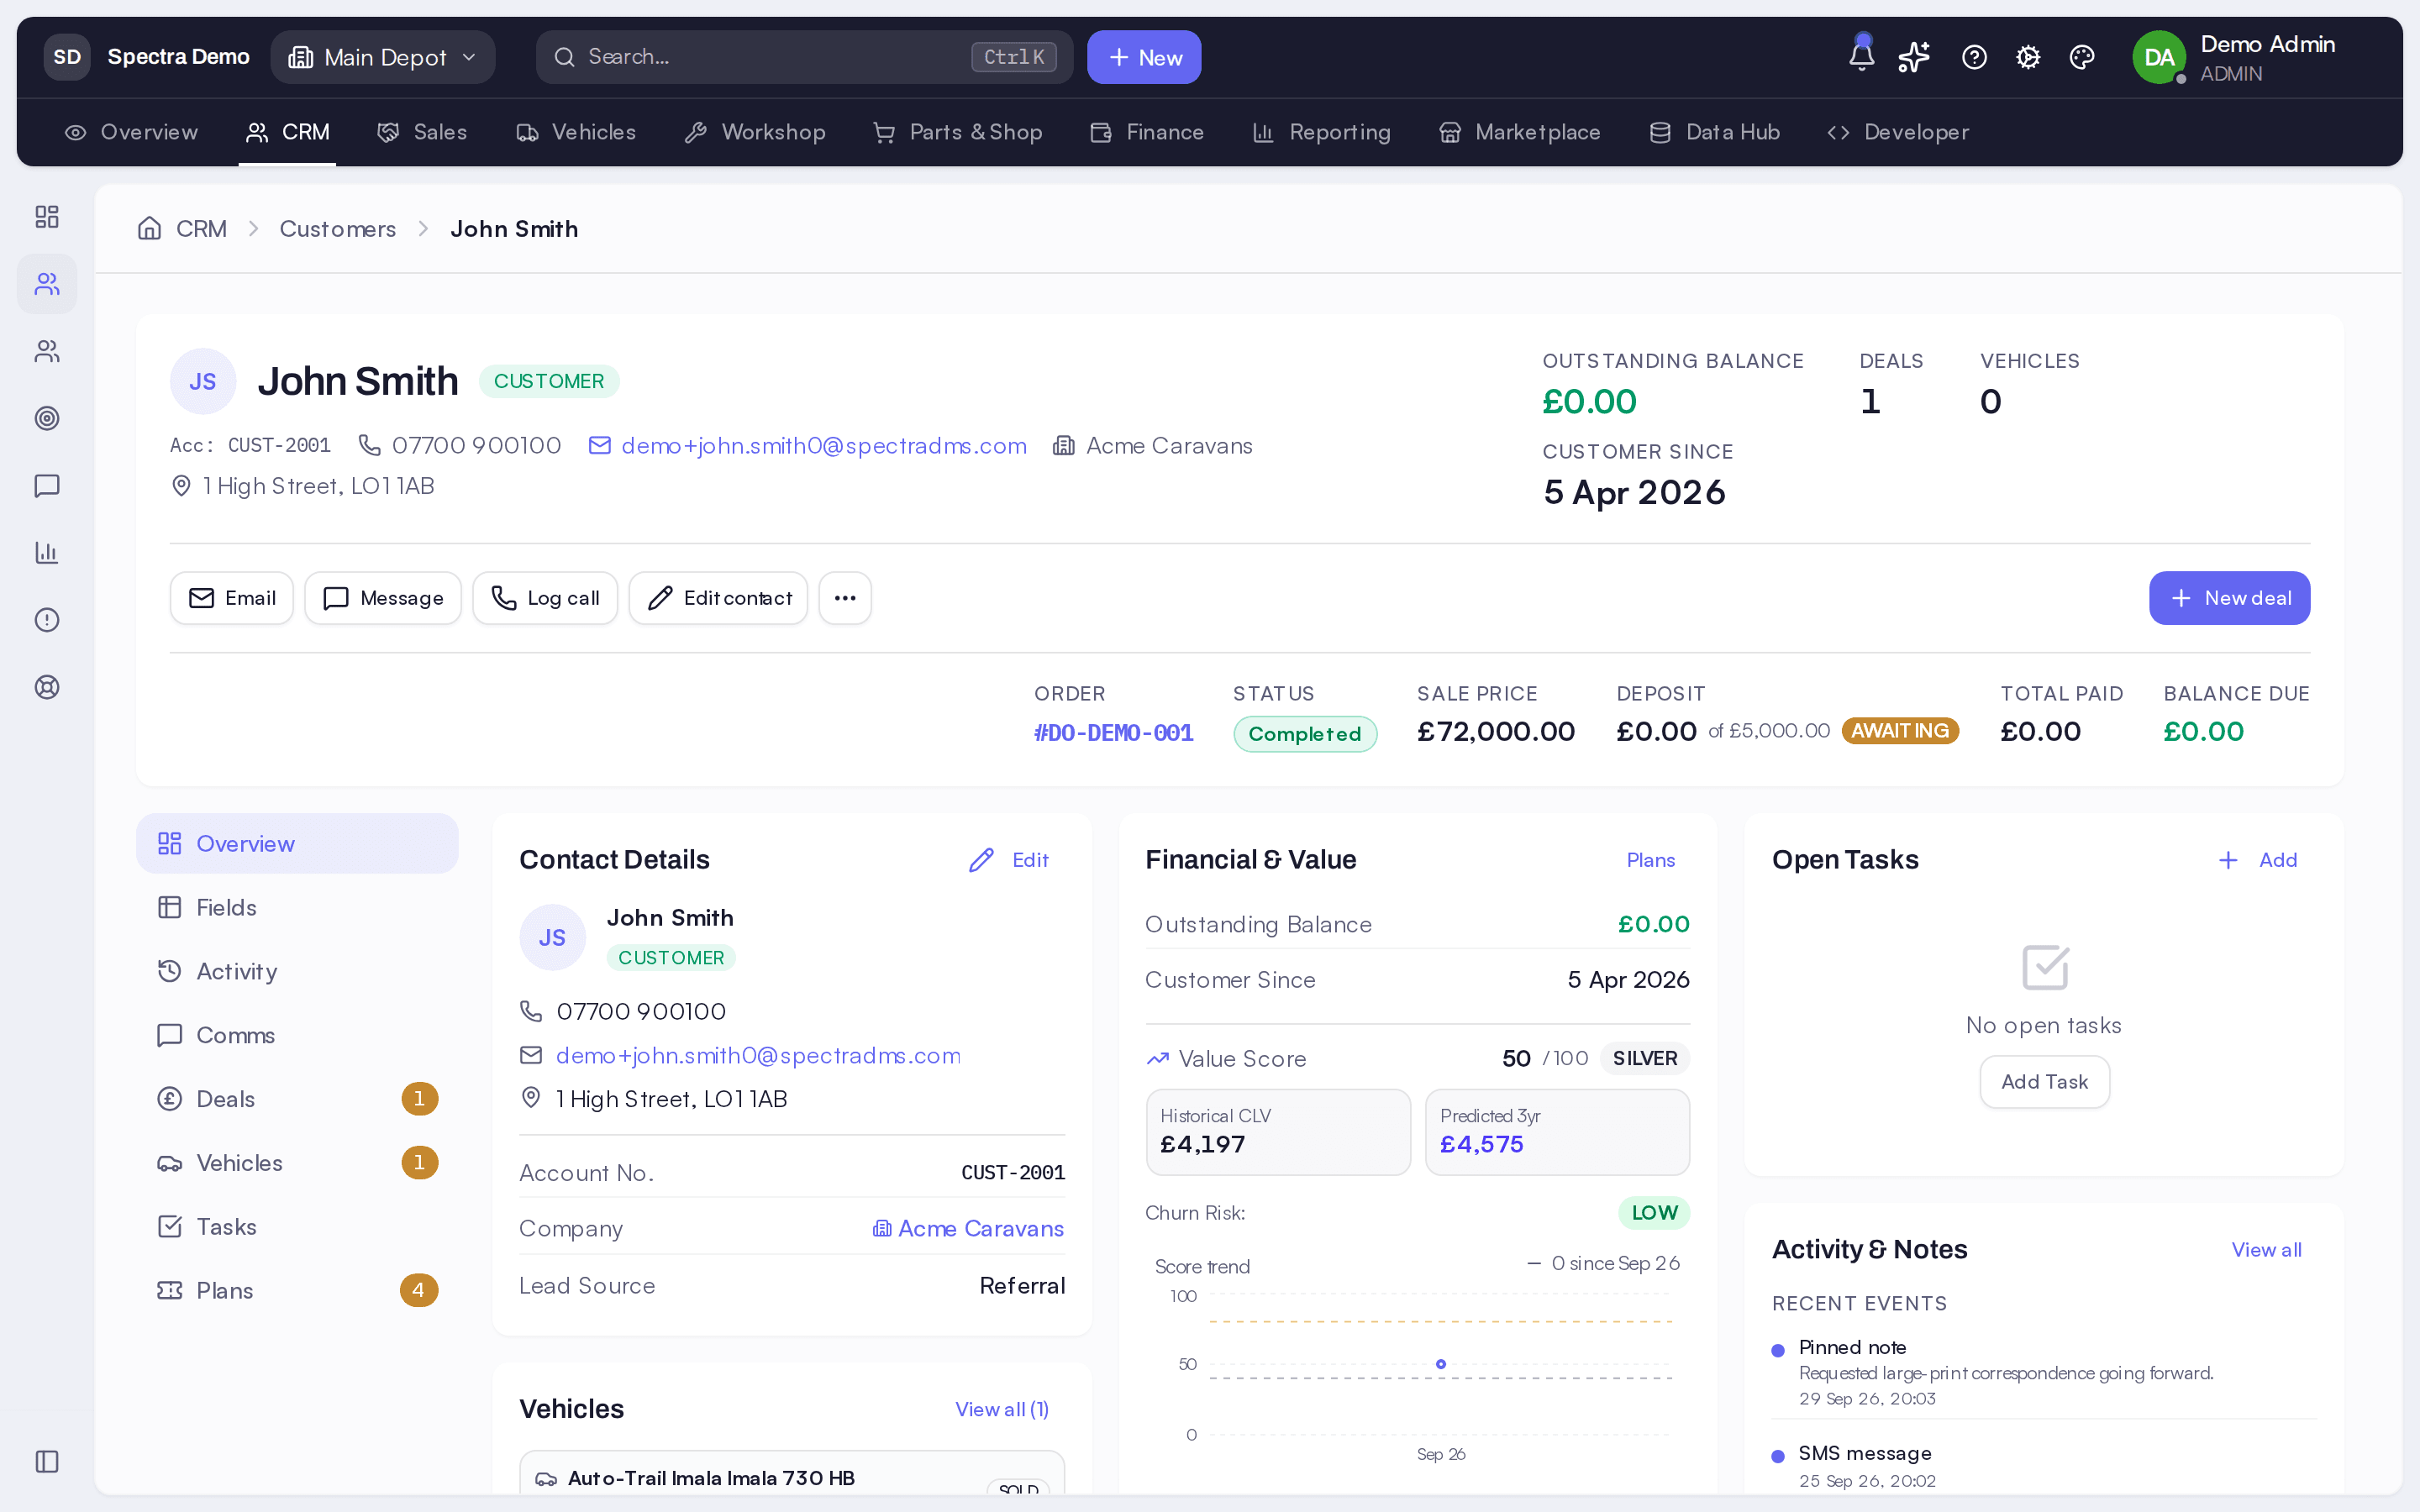Open the Finance navigation tab
The height and width of the screenshot is (1512, 2420).
coord(1147,132)
